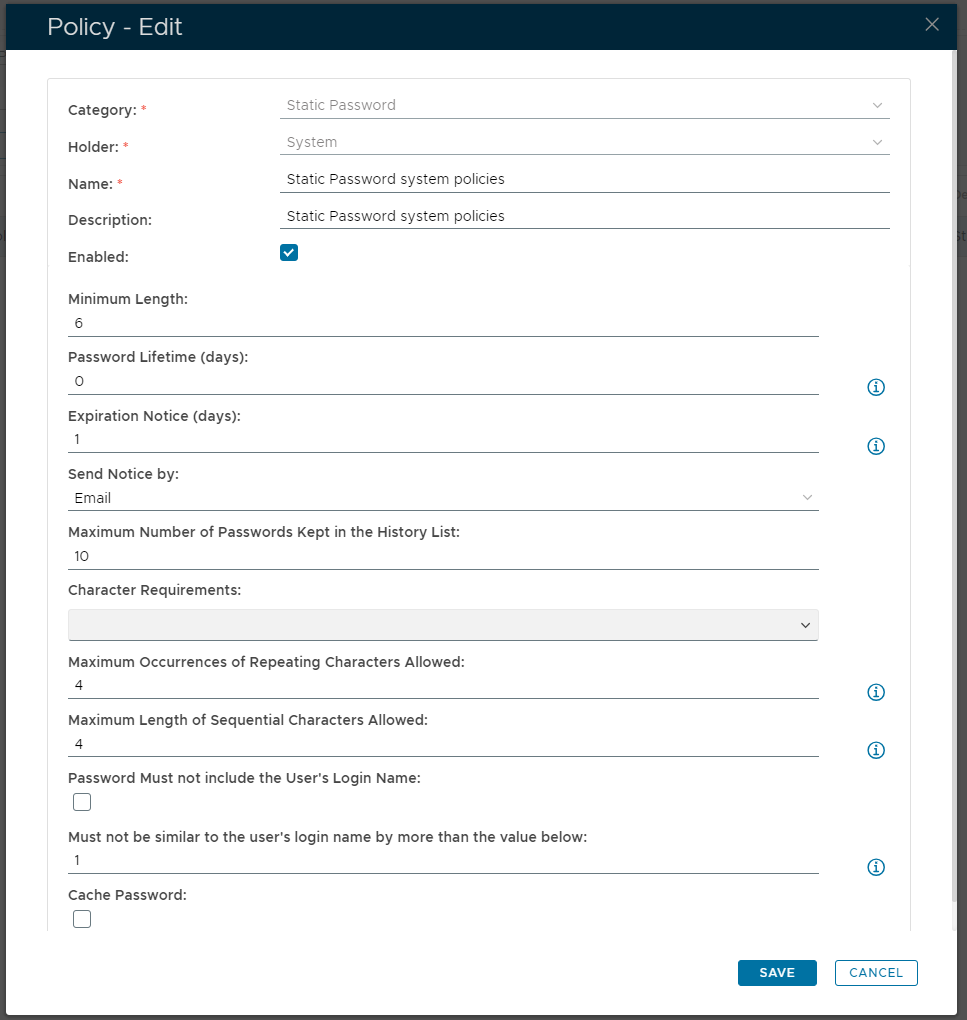Show info for login name similarity value
Image resolution: width=967 pixels, height=1020 pixels.
click(x=876, y=867)
